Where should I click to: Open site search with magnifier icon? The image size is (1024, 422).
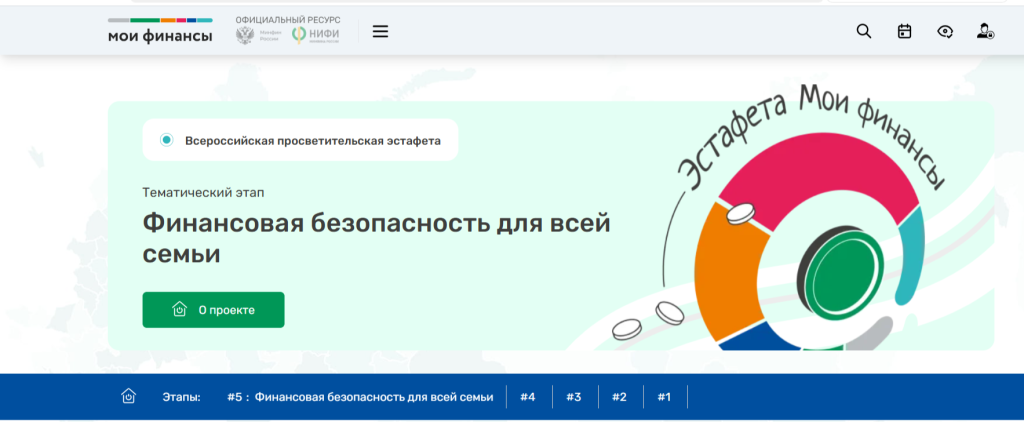[864, 31]
